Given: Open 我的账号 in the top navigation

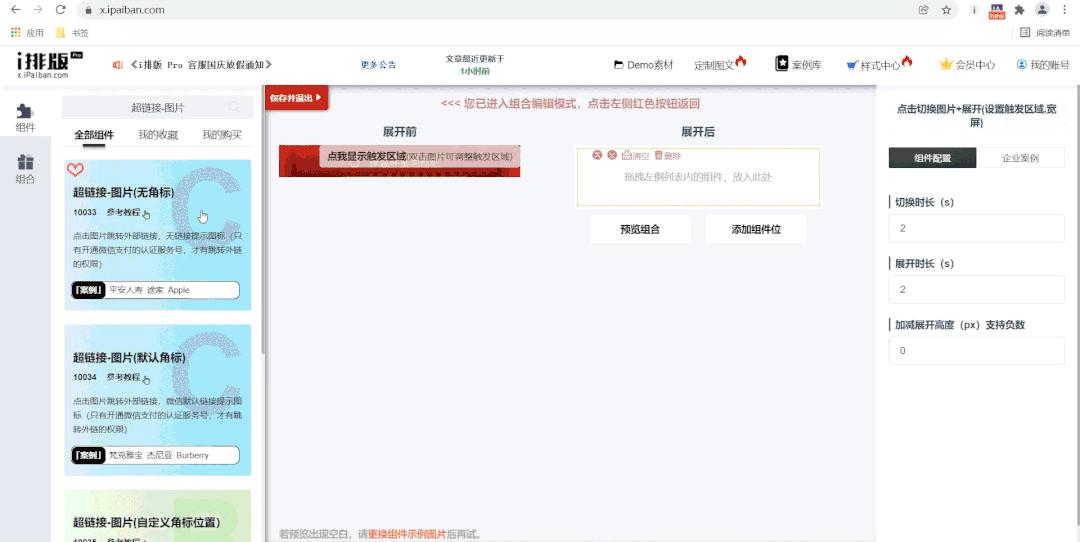Looking at the screenshot, I should [1043, 65].
